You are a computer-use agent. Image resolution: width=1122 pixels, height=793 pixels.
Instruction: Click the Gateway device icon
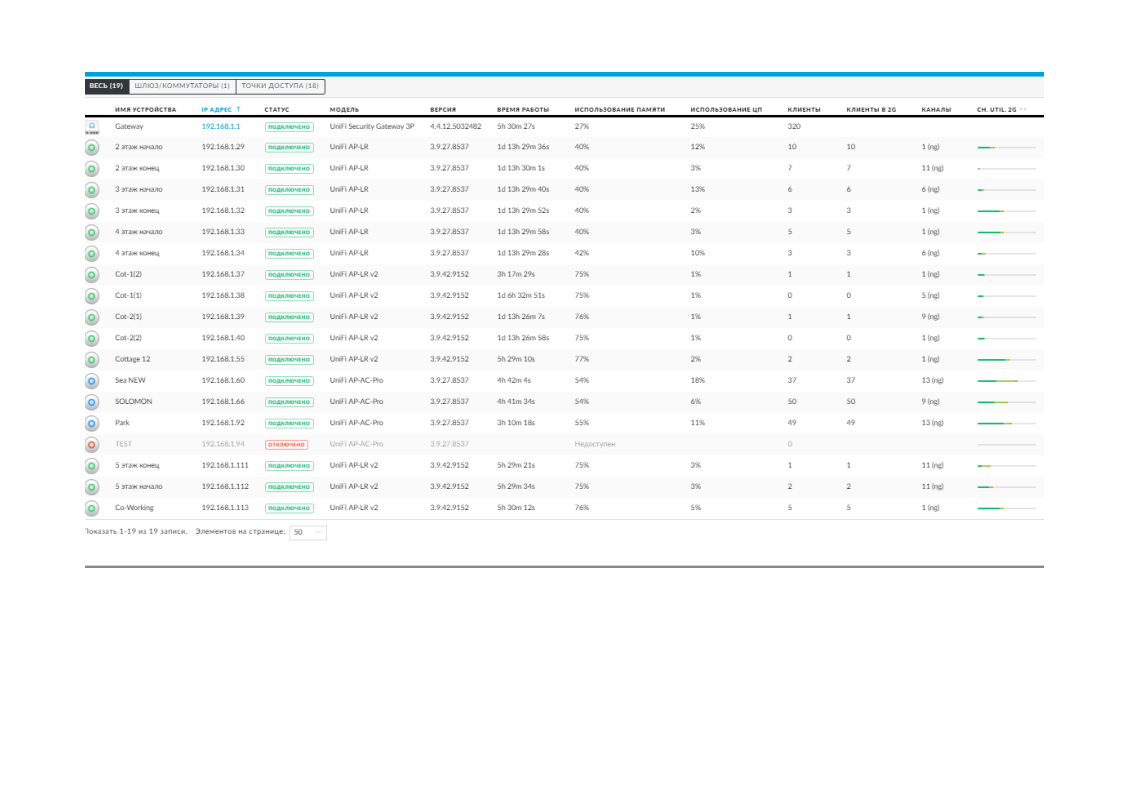pyautogui.click(x=91, y=127)
